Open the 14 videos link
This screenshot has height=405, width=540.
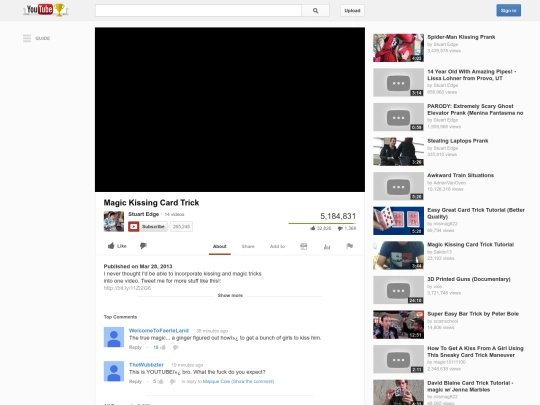(x=174, y=214)
